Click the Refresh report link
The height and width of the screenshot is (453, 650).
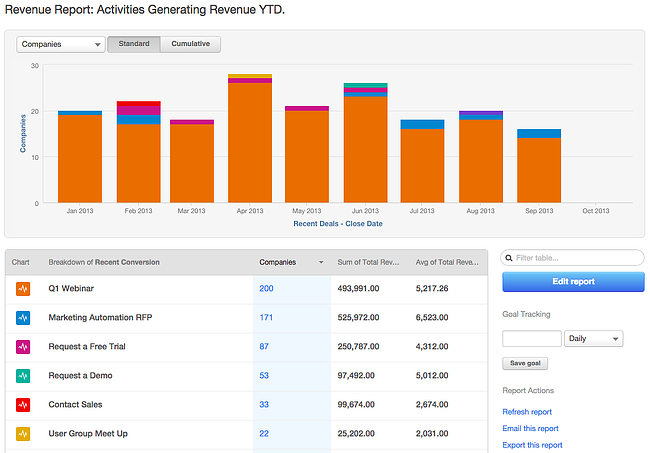527,412
